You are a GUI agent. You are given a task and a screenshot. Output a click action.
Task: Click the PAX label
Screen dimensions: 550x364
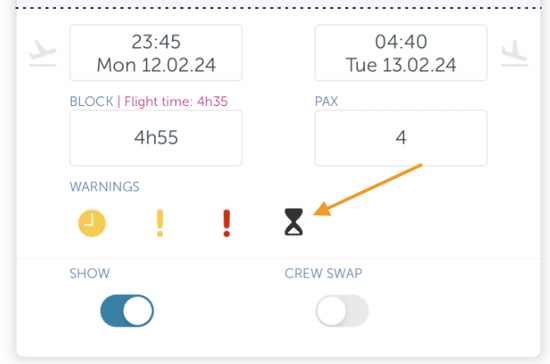point(326,102)
